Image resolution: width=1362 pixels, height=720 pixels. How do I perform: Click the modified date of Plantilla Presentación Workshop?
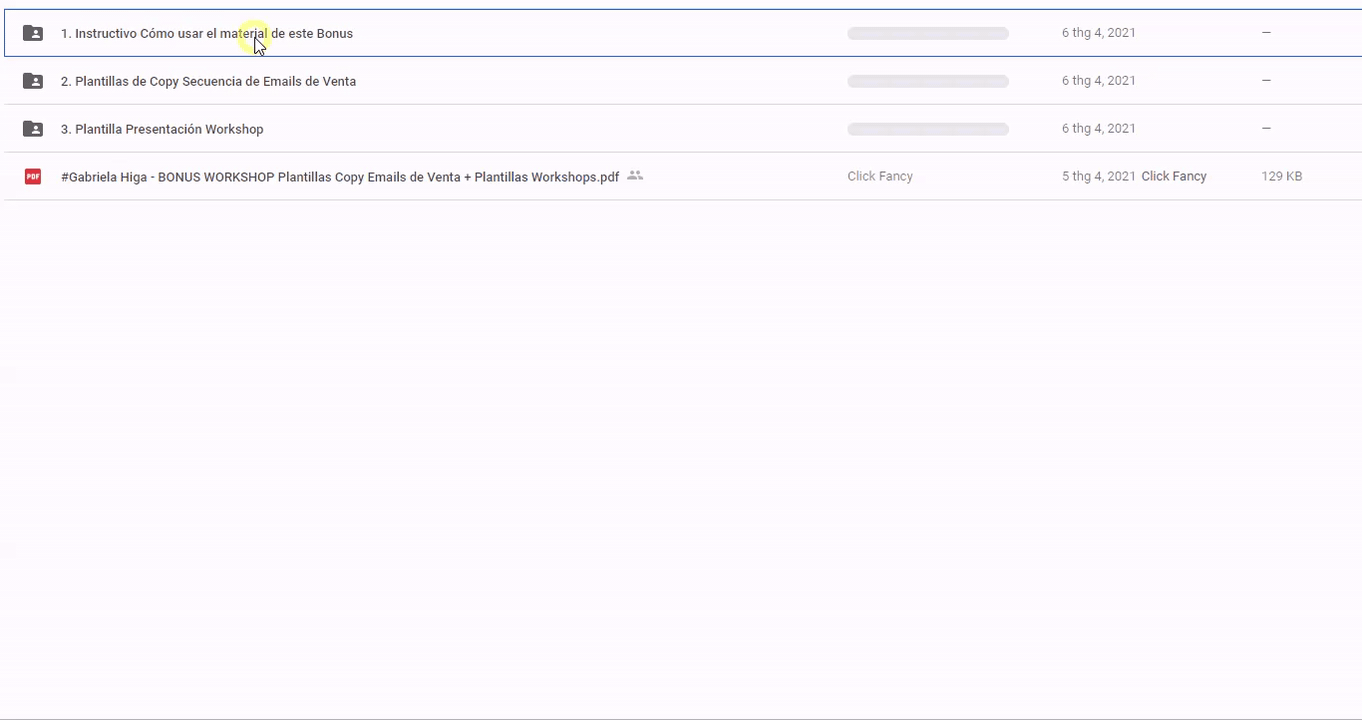click(x=1099, y=129)
